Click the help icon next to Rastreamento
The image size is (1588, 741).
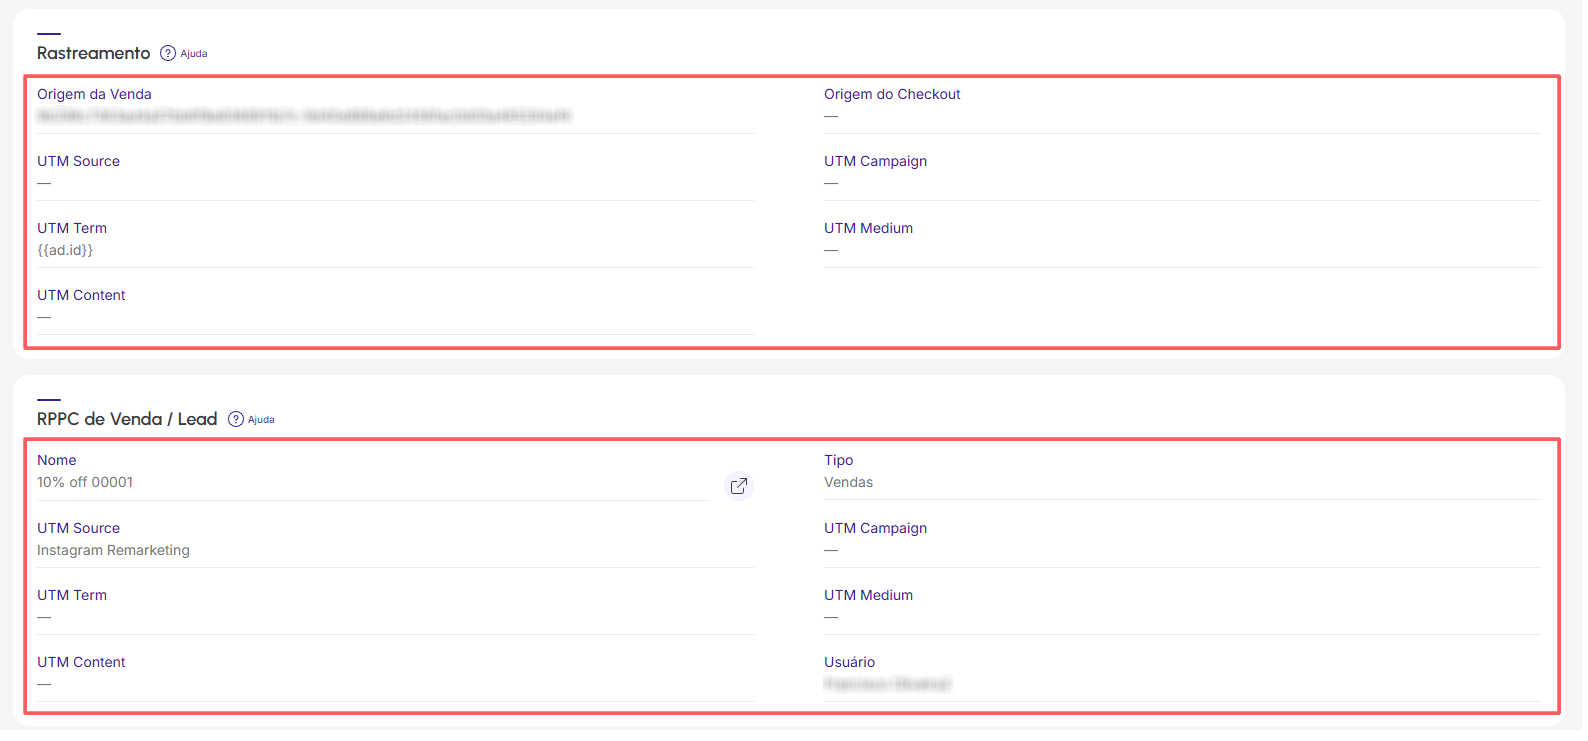click(x=168, y=53)
